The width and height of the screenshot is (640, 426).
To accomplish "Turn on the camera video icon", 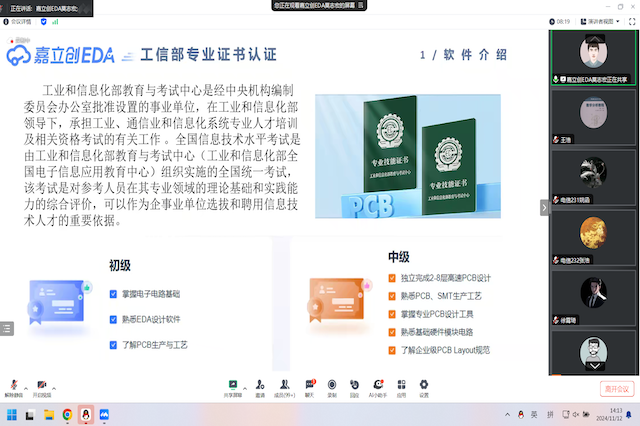I will coord(41,385).
